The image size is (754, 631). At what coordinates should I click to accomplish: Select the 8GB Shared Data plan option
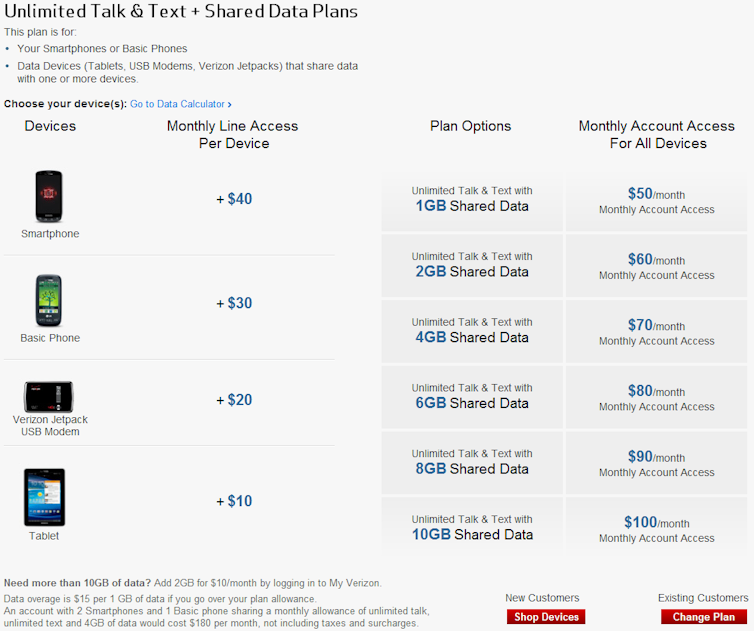pos(472,463)
